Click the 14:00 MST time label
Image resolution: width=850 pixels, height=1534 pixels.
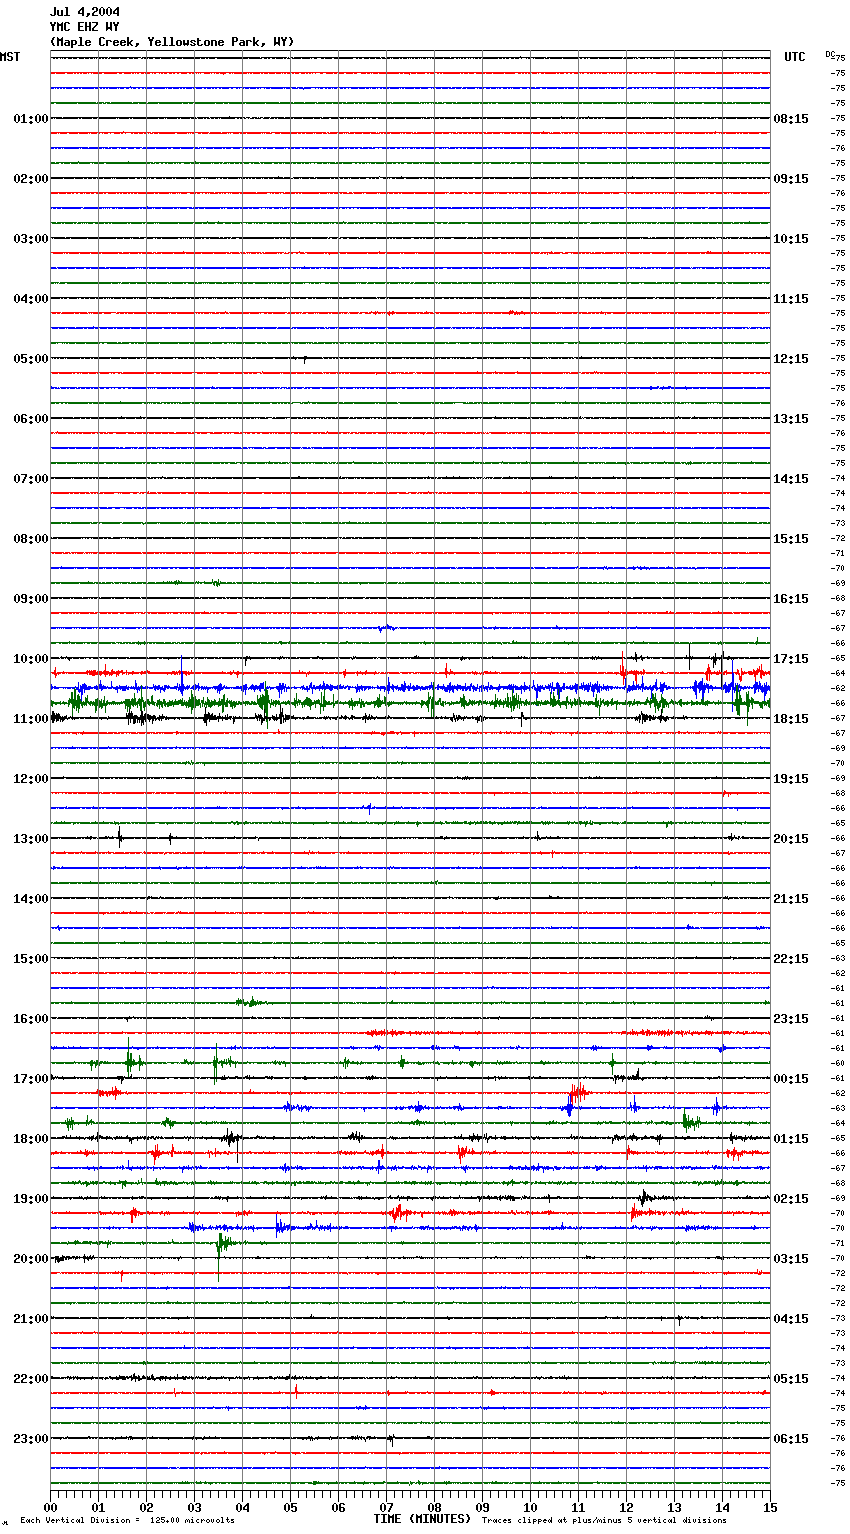click(31, 899)
